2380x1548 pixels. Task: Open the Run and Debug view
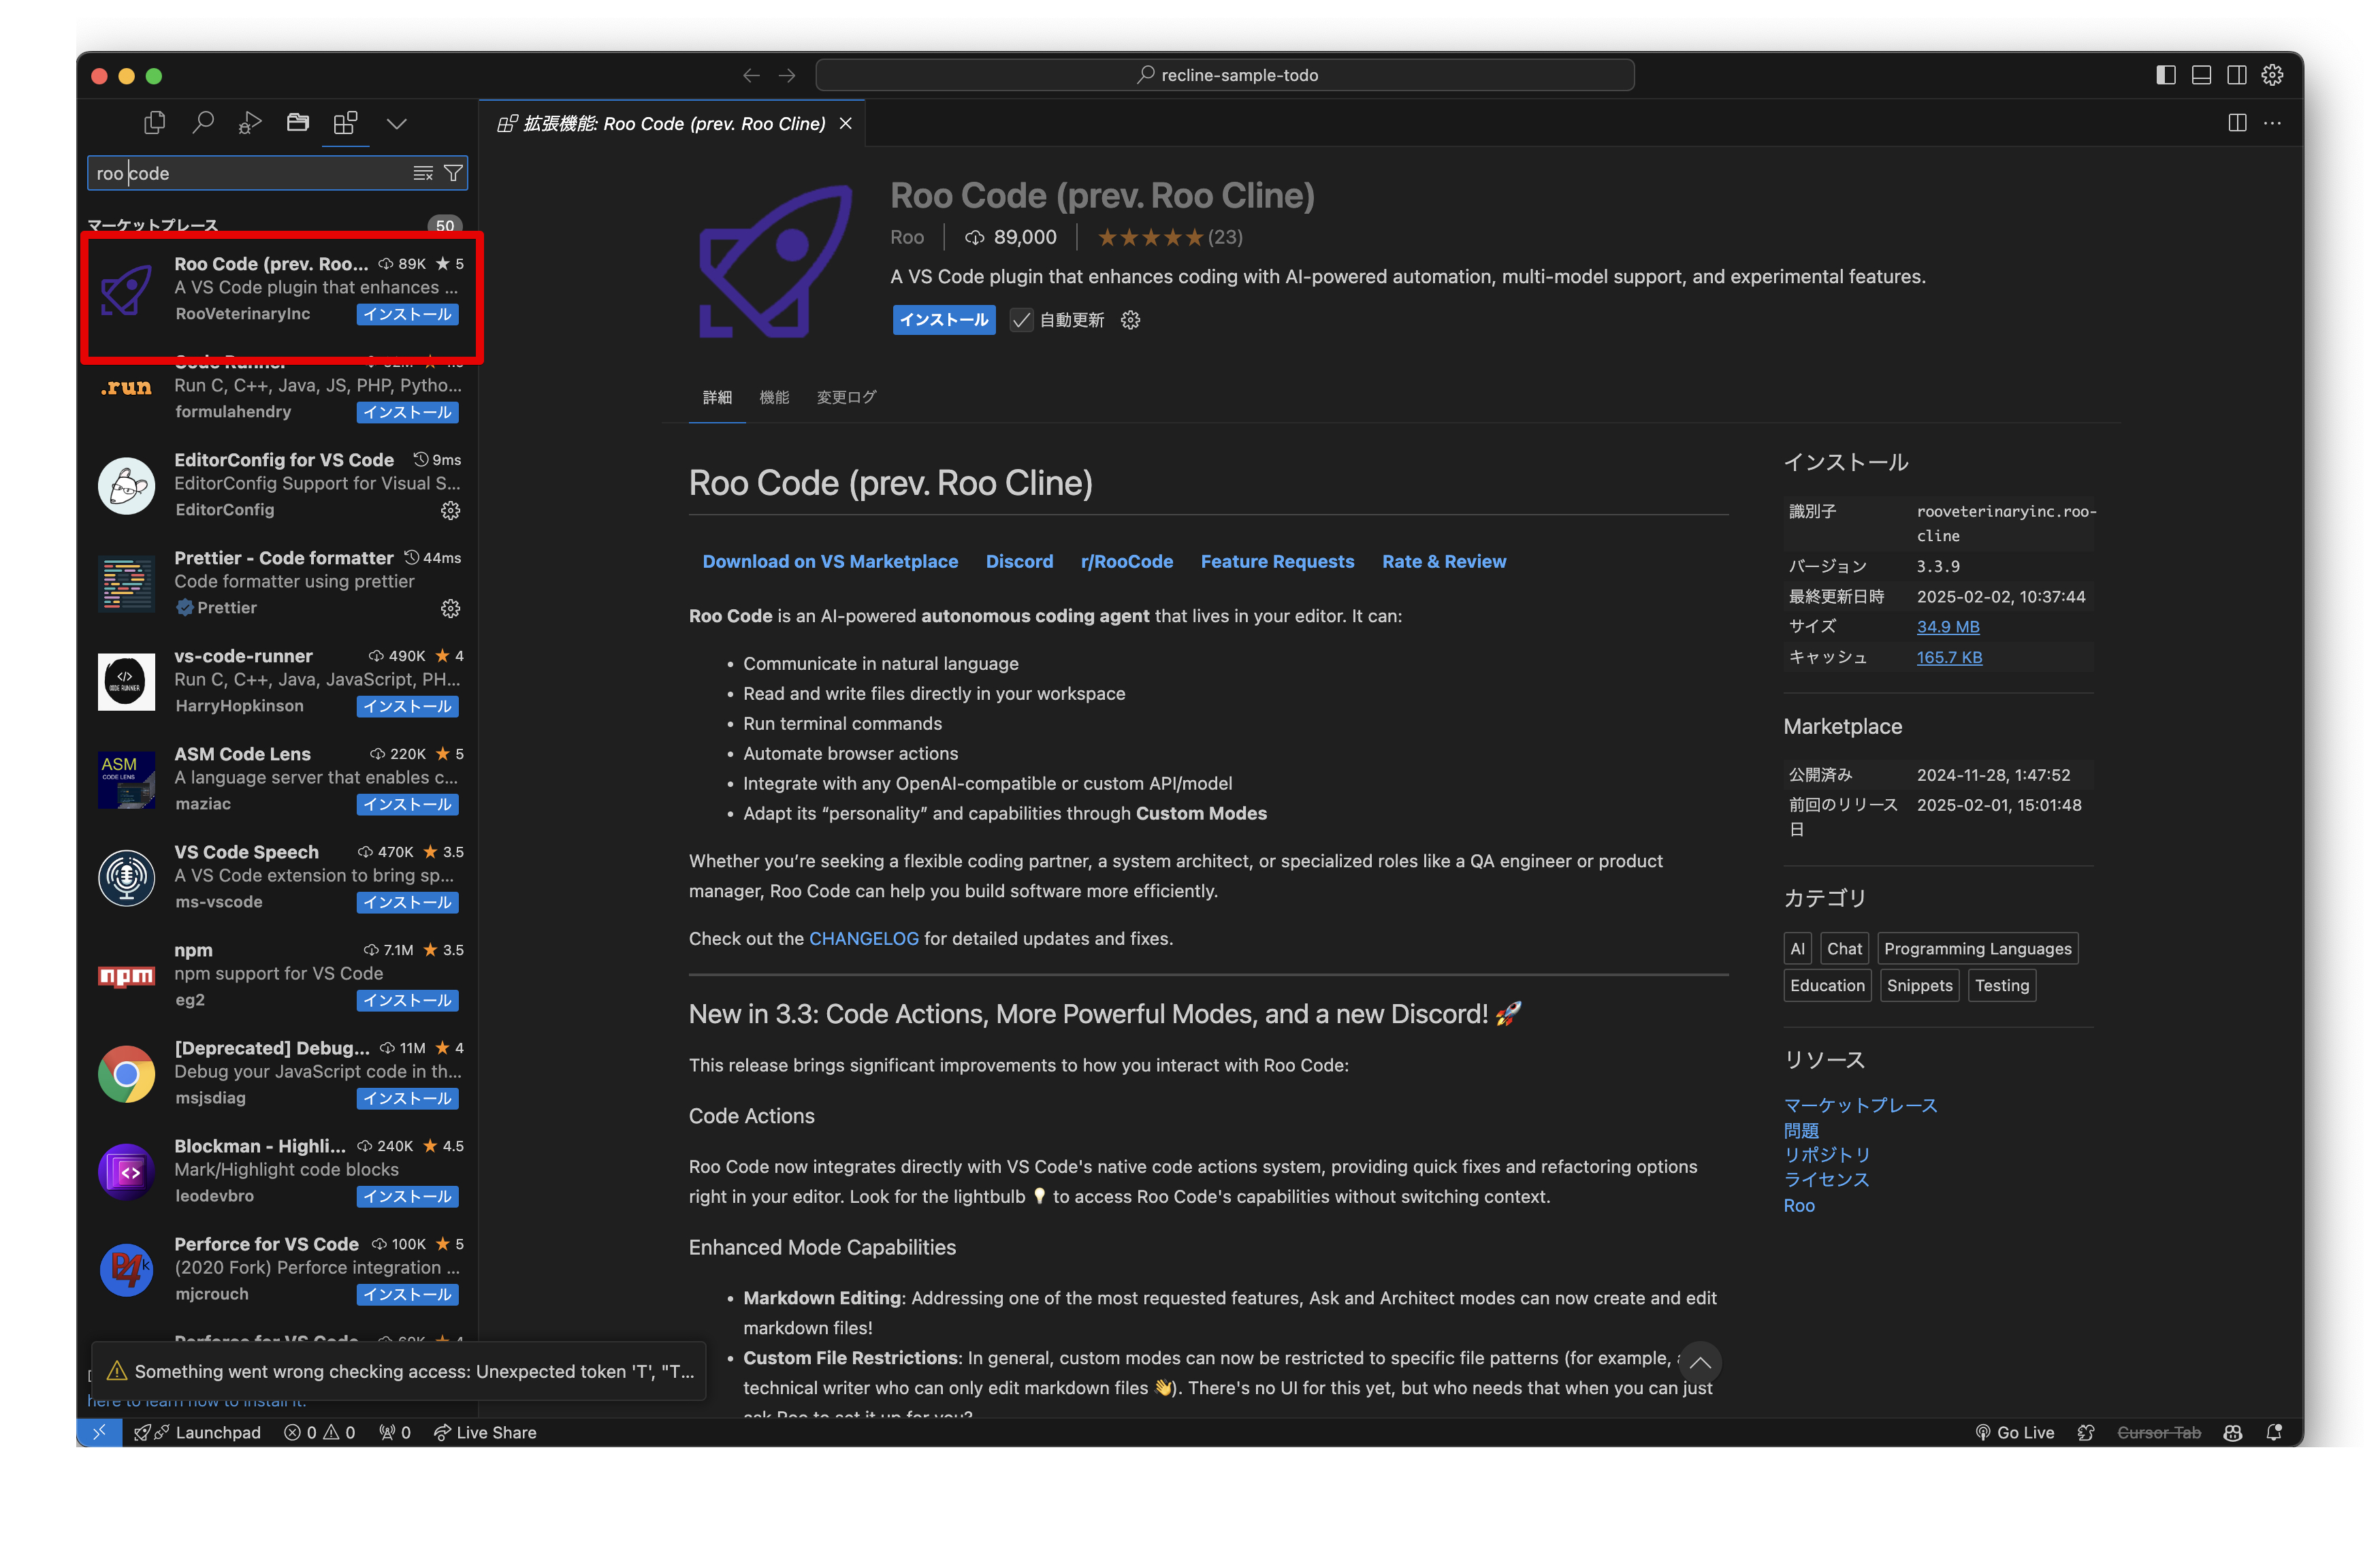pyautogui.click(x=250, y=123)
